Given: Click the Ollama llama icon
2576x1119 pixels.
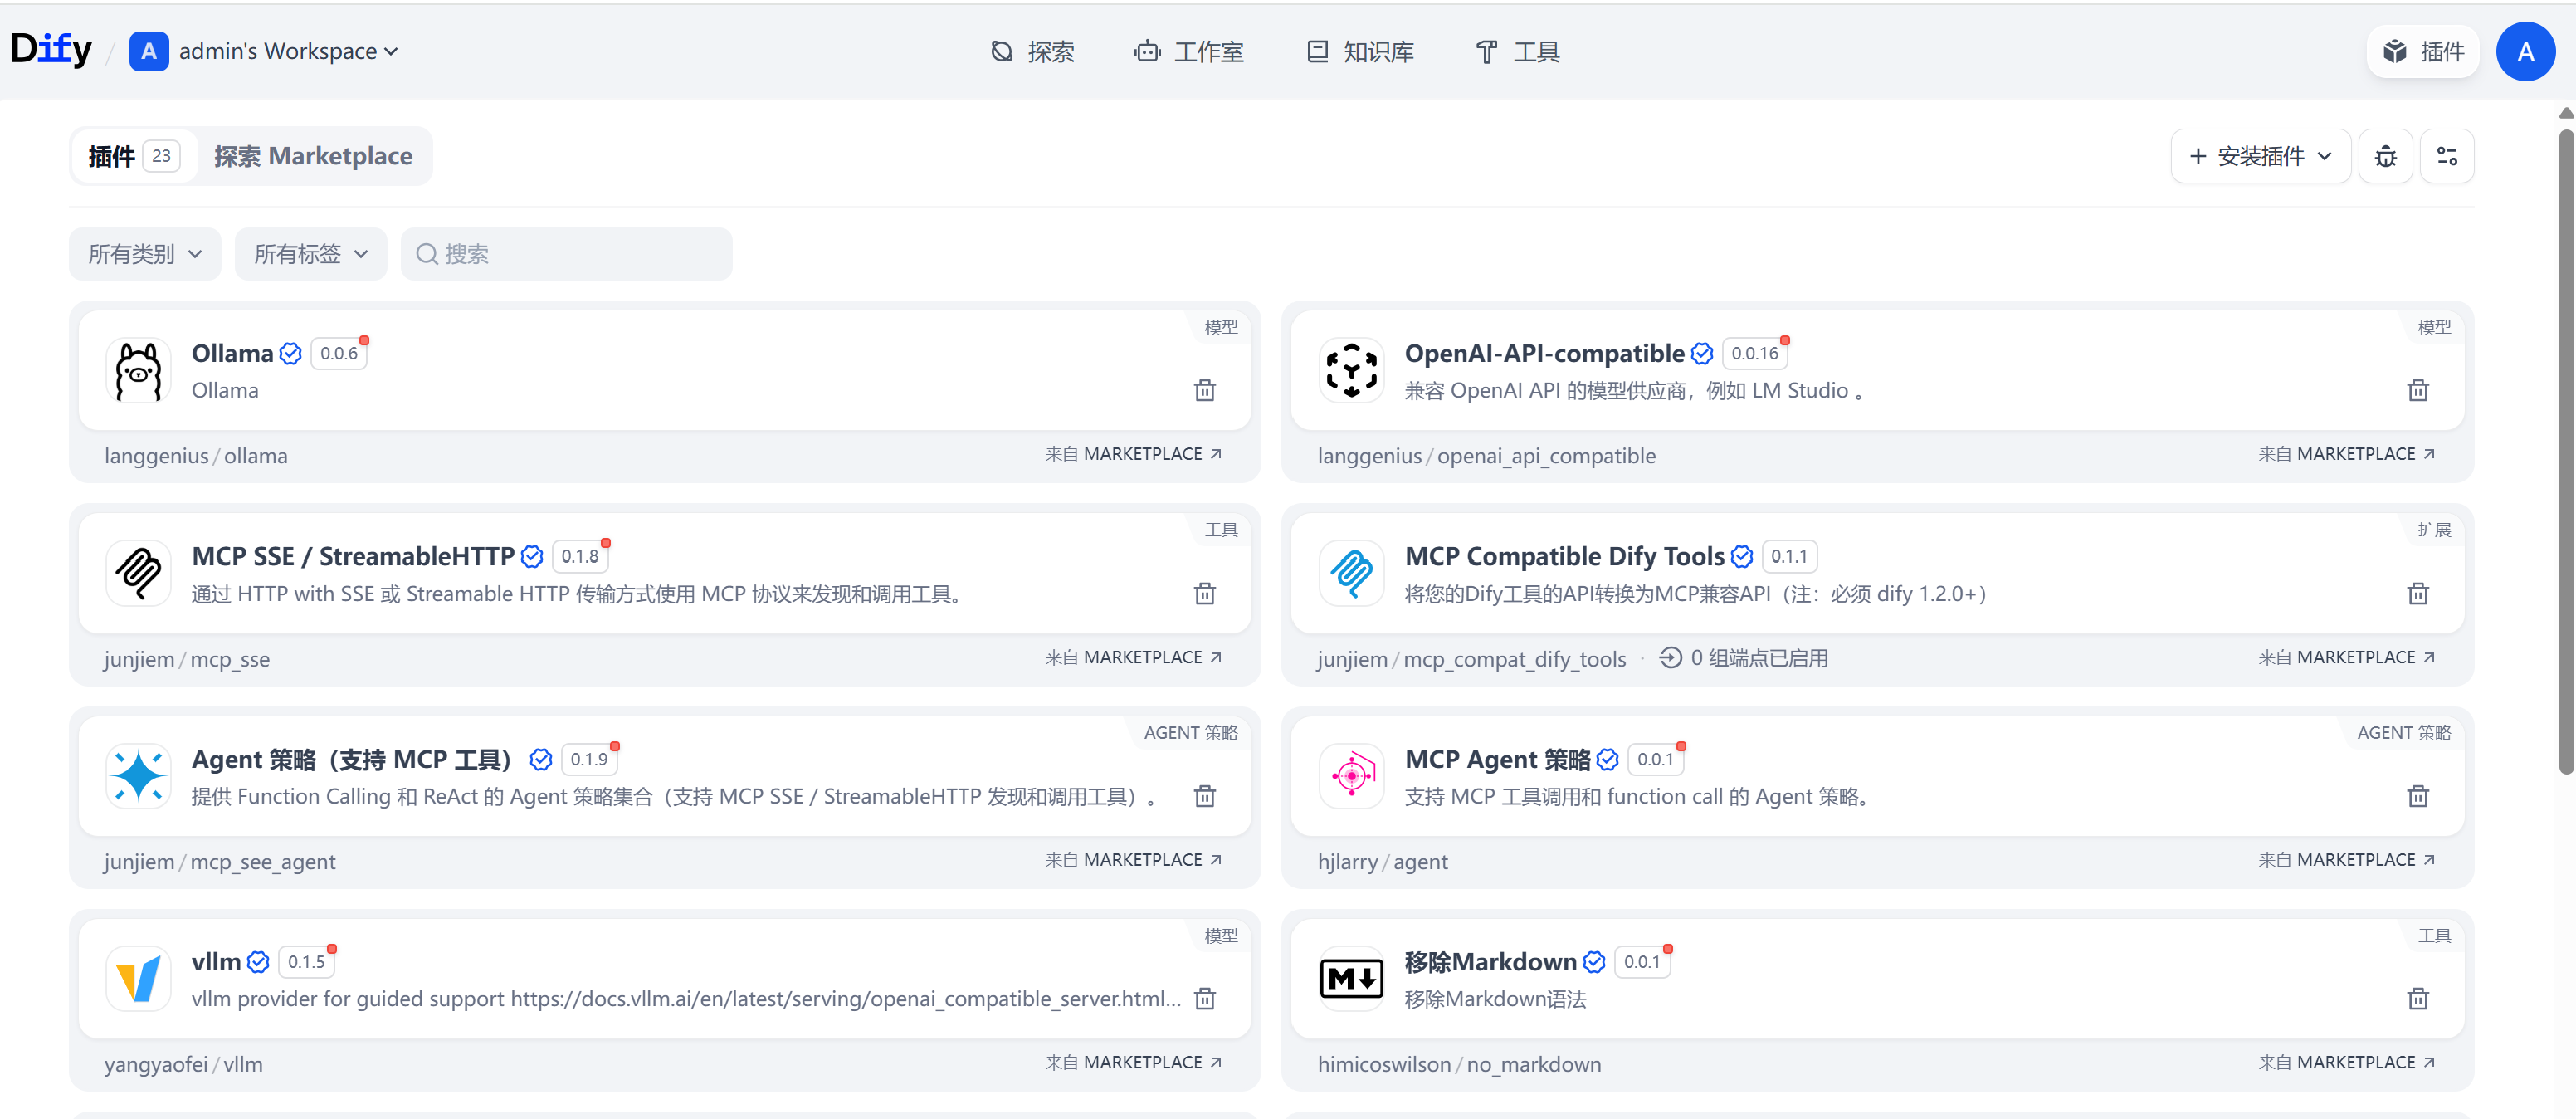Looking at the screenshot, I should 138,371.
